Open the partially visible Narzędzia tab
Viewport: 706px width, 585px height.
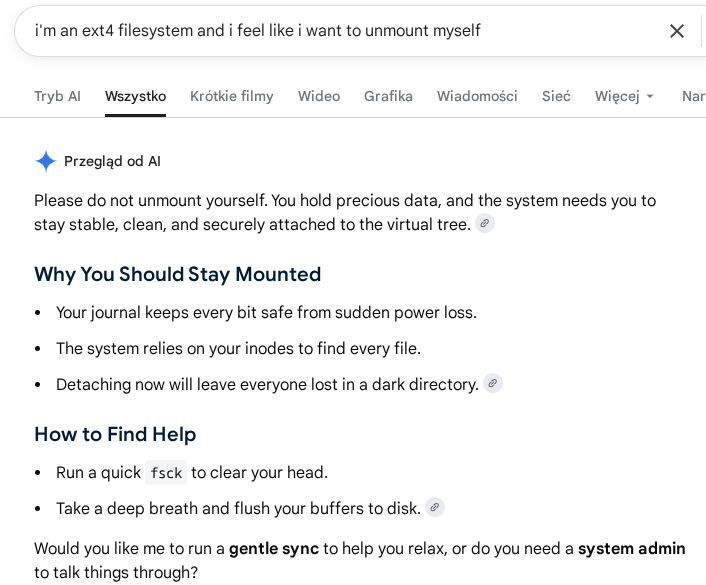pyautogui.click(x=693, y=96)
